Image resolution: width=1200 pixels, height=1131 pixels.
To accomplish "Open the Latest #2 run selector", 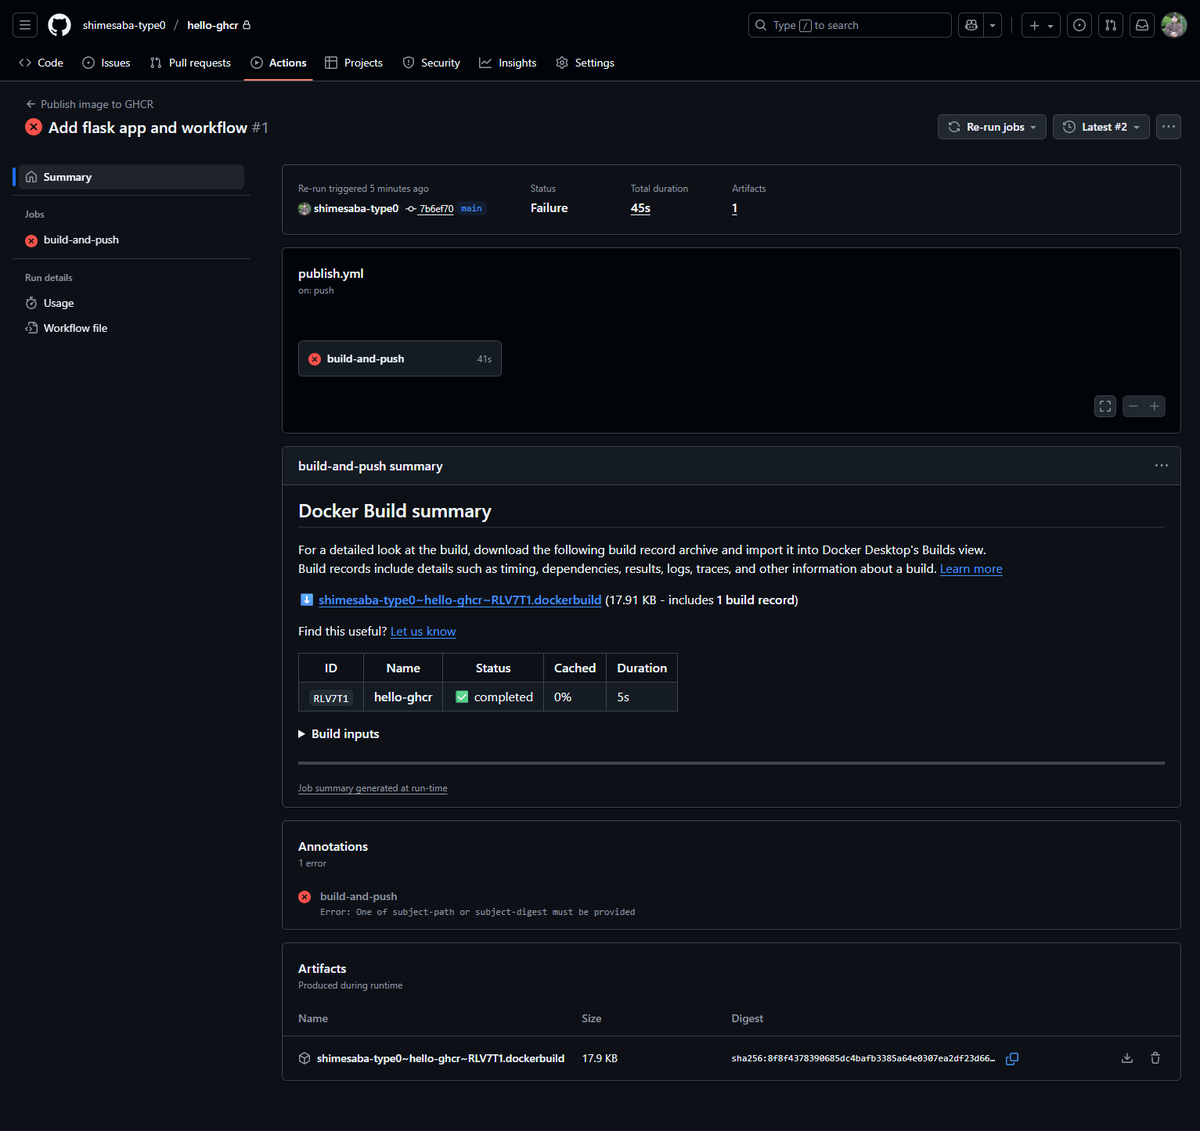I will click(x=1100, y=126).
